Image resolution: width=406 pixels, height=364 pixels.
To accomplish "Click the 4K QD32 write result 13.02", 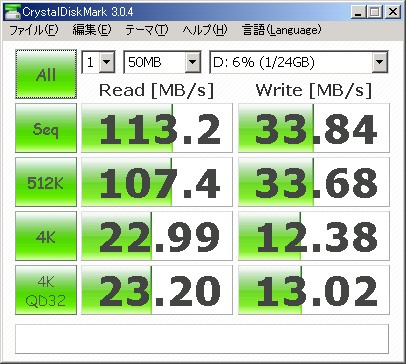I will click(314, 290).
